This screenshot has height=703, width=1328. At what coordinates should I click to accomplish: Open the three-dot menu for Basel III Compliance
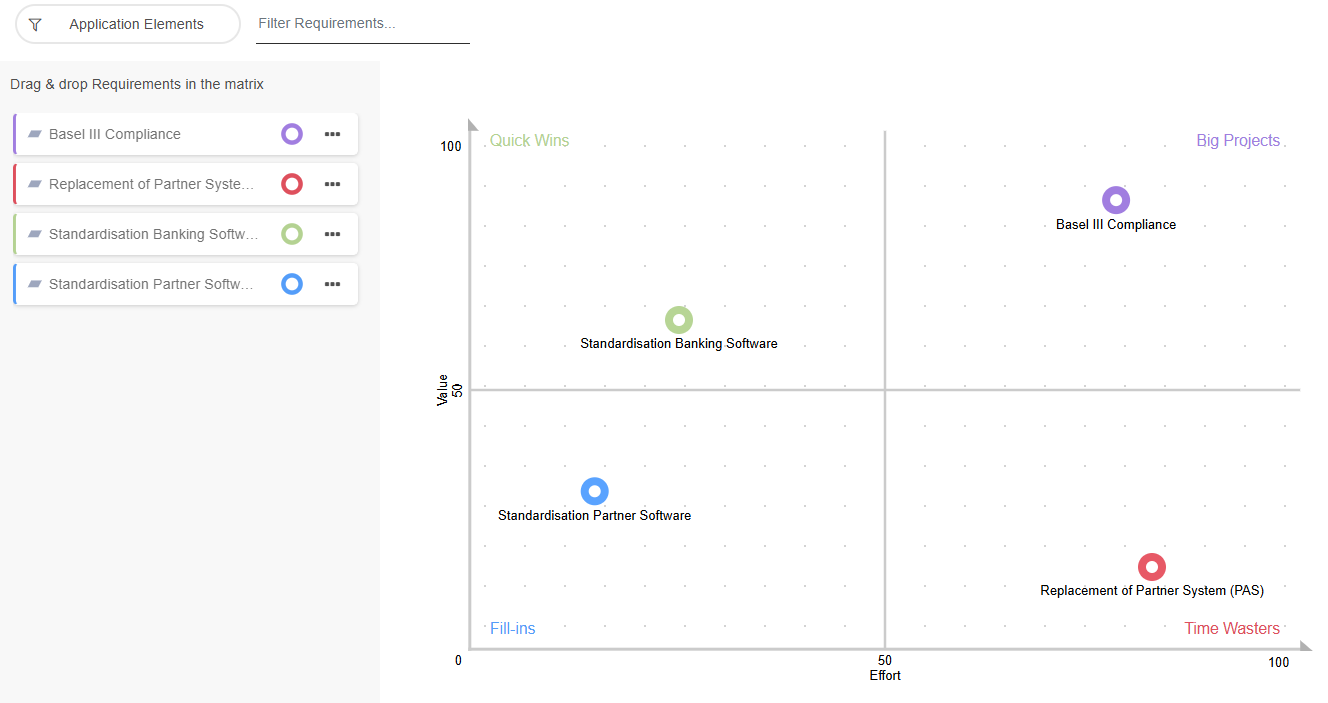[x=333, y=134]
